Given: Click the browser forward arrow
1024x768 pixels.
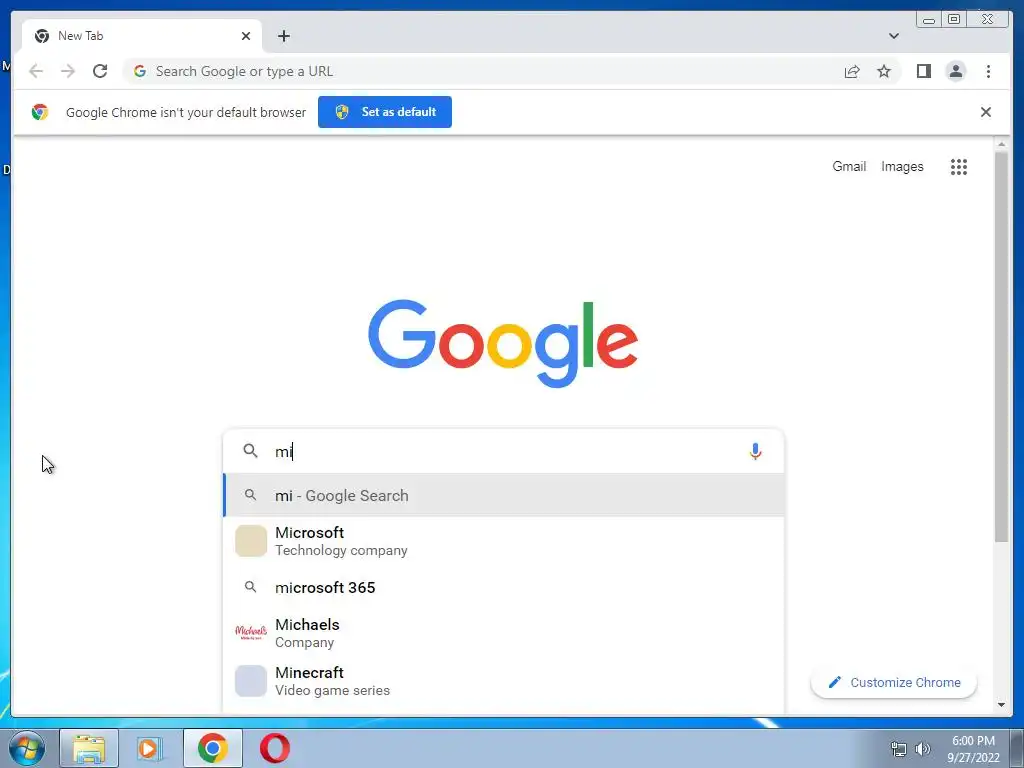Looking at the screenshot, I should [68, 71].
